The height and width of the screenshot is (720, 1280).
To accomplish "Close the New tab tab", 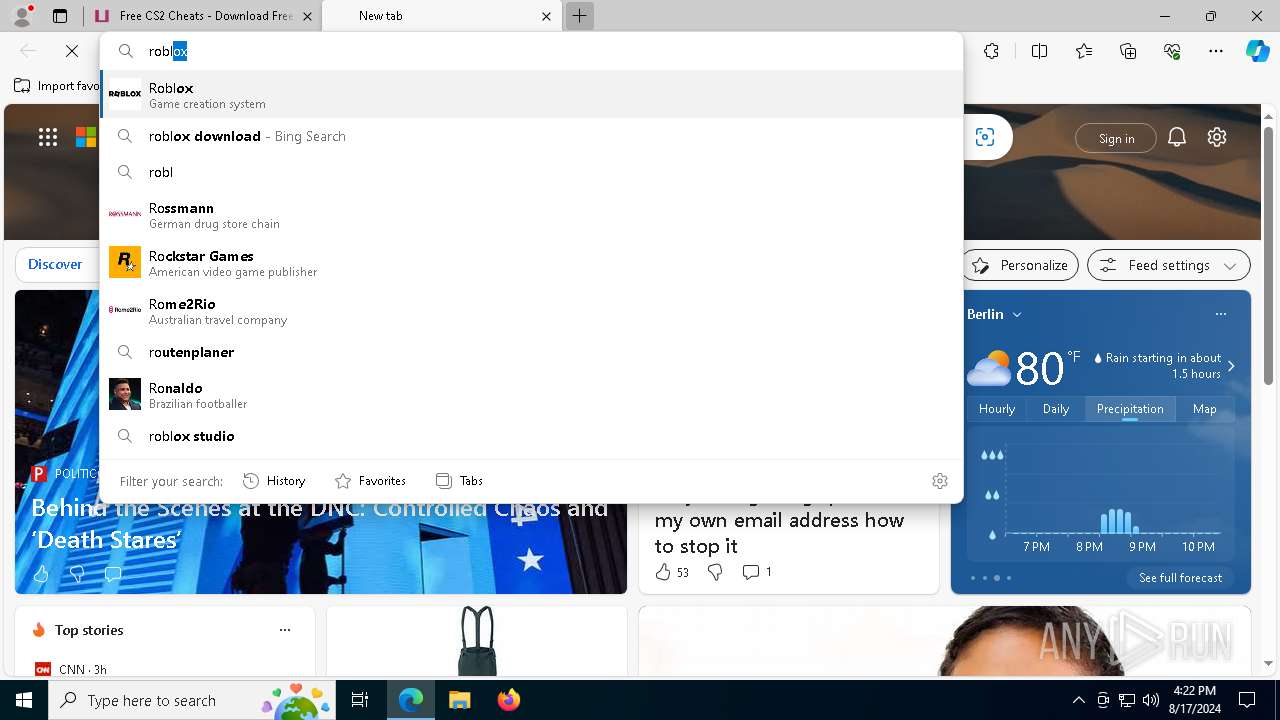I will pyautogui.click(x=546, y=16).
